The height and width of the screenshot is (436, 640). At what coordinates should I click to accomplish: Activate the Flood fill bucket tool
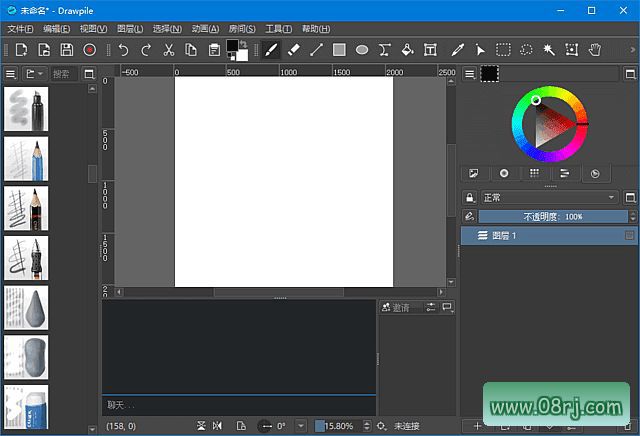407,49
